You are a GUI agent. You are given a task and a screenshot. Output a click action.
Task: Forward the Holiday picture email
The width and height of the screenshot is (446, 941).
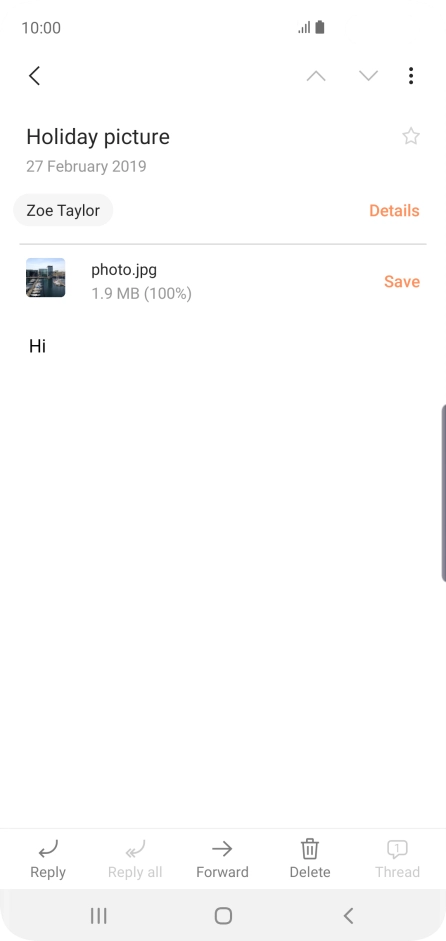tap(222, 859)
